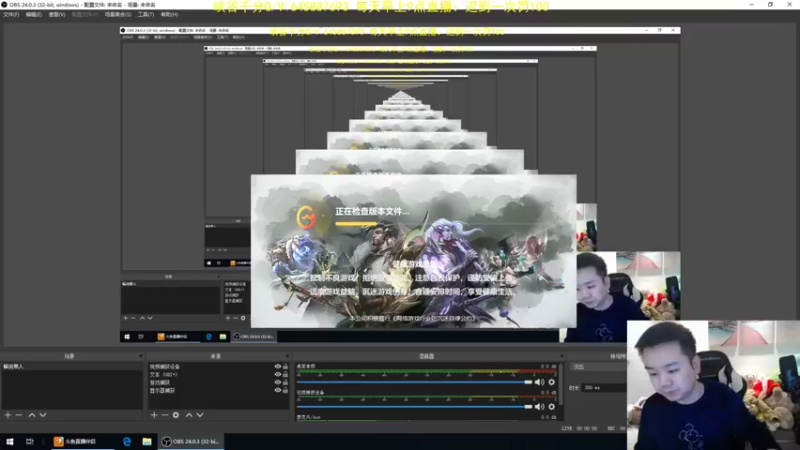Move the selected scene up

coord(32,415)
